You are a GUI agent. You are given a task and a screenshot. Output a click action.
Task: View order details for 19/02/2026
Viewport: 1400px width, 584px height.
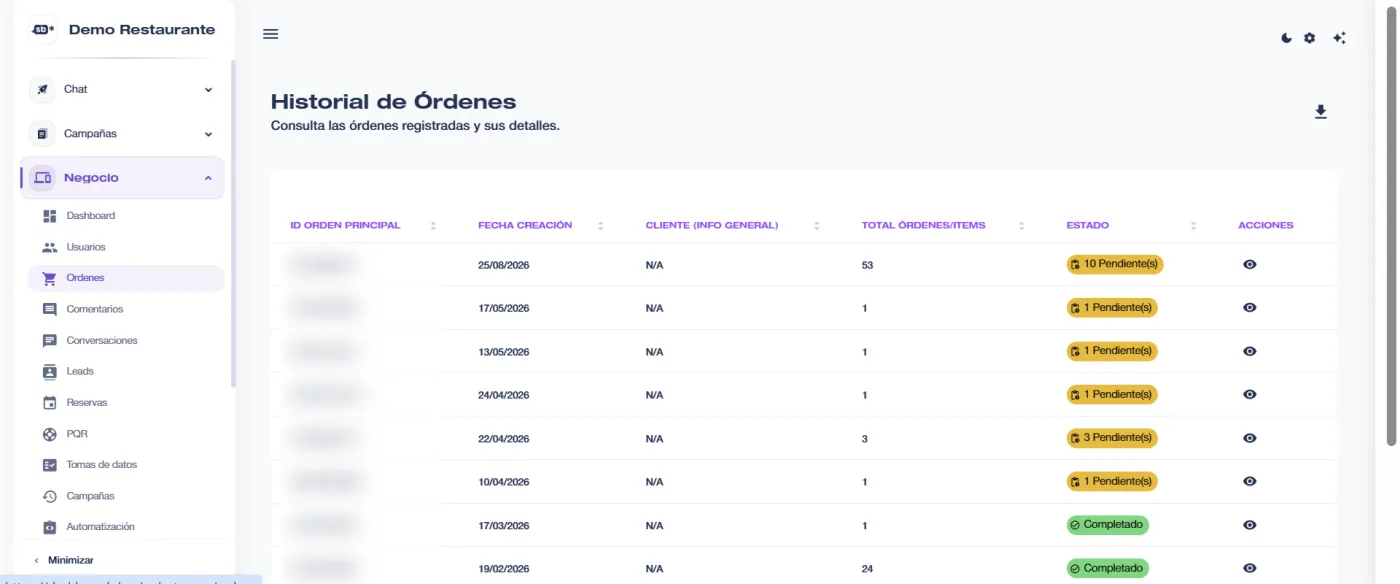[1249, 568]
